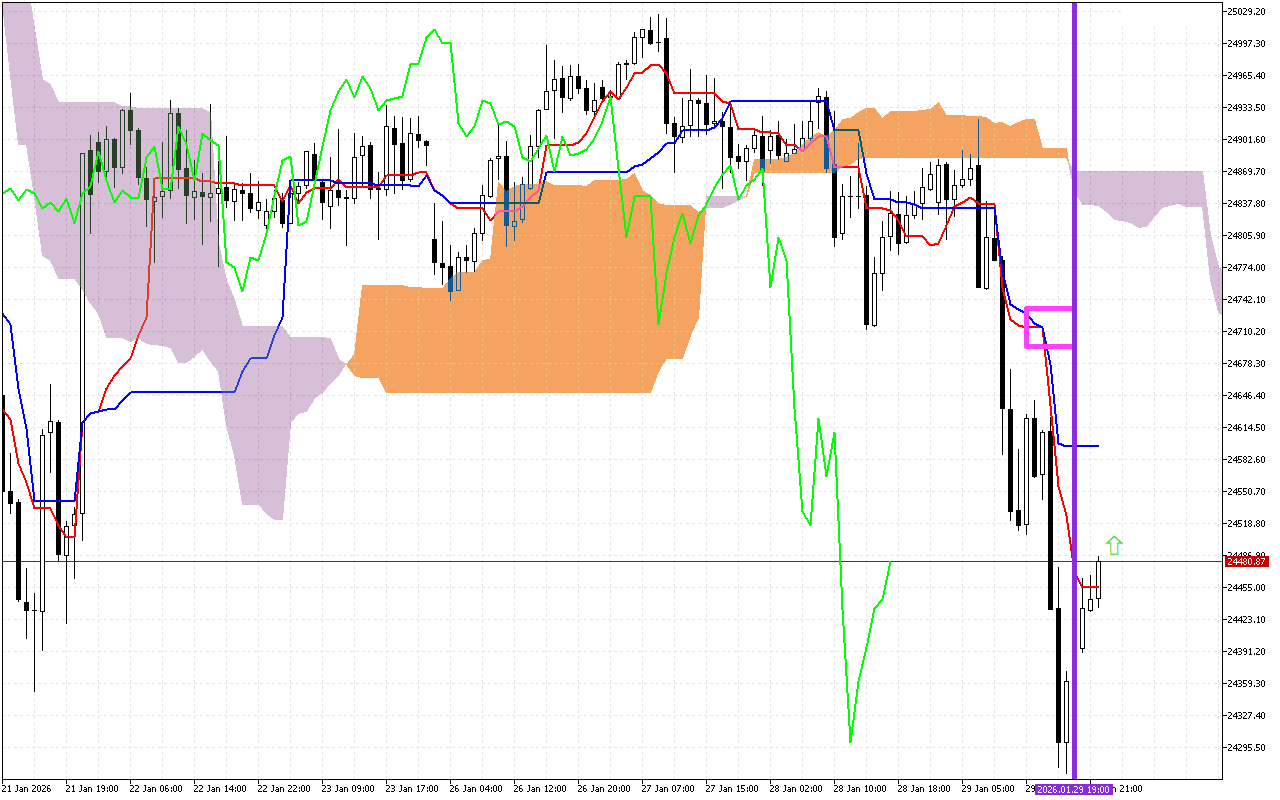The width and height of the screenshot is (1280, 800).
Task: Click the 25029.20 price axis label
Action: click(1246, 12)
